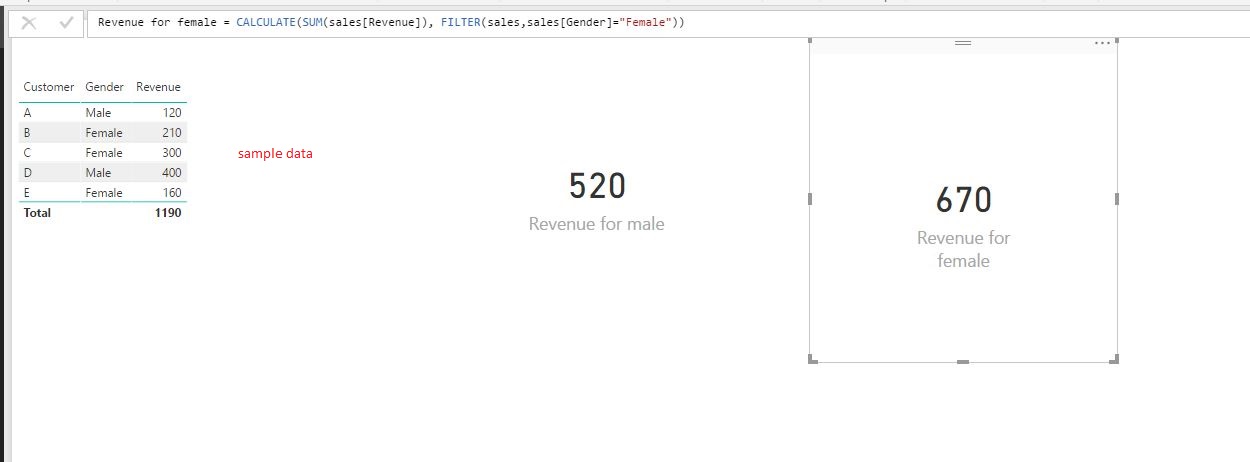
Task: Click the left-middle resize handle of female card
Action: (810, 199)
